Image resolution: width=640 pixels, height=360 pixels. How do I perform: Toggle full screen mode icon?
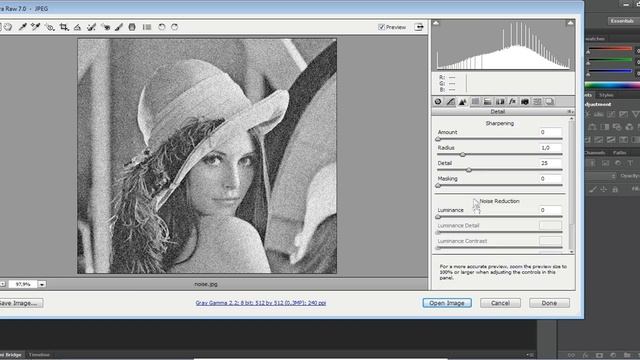pos(419,27)
